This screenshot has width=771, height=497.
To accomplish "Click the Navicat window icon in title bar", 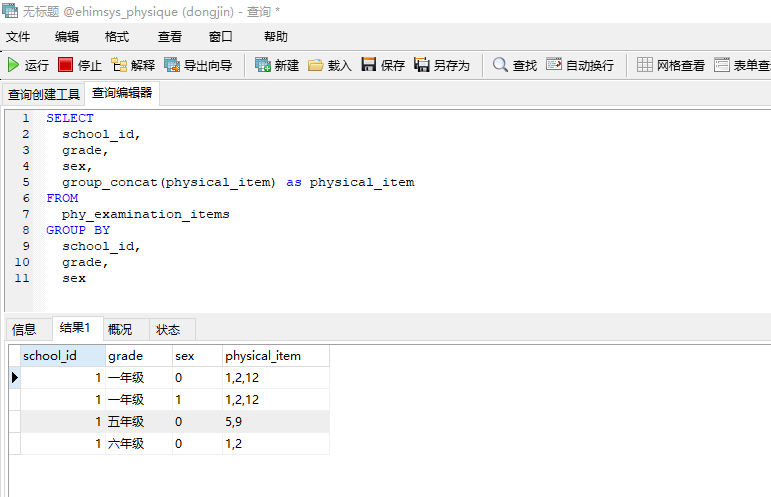I will (x=10, y=10).
